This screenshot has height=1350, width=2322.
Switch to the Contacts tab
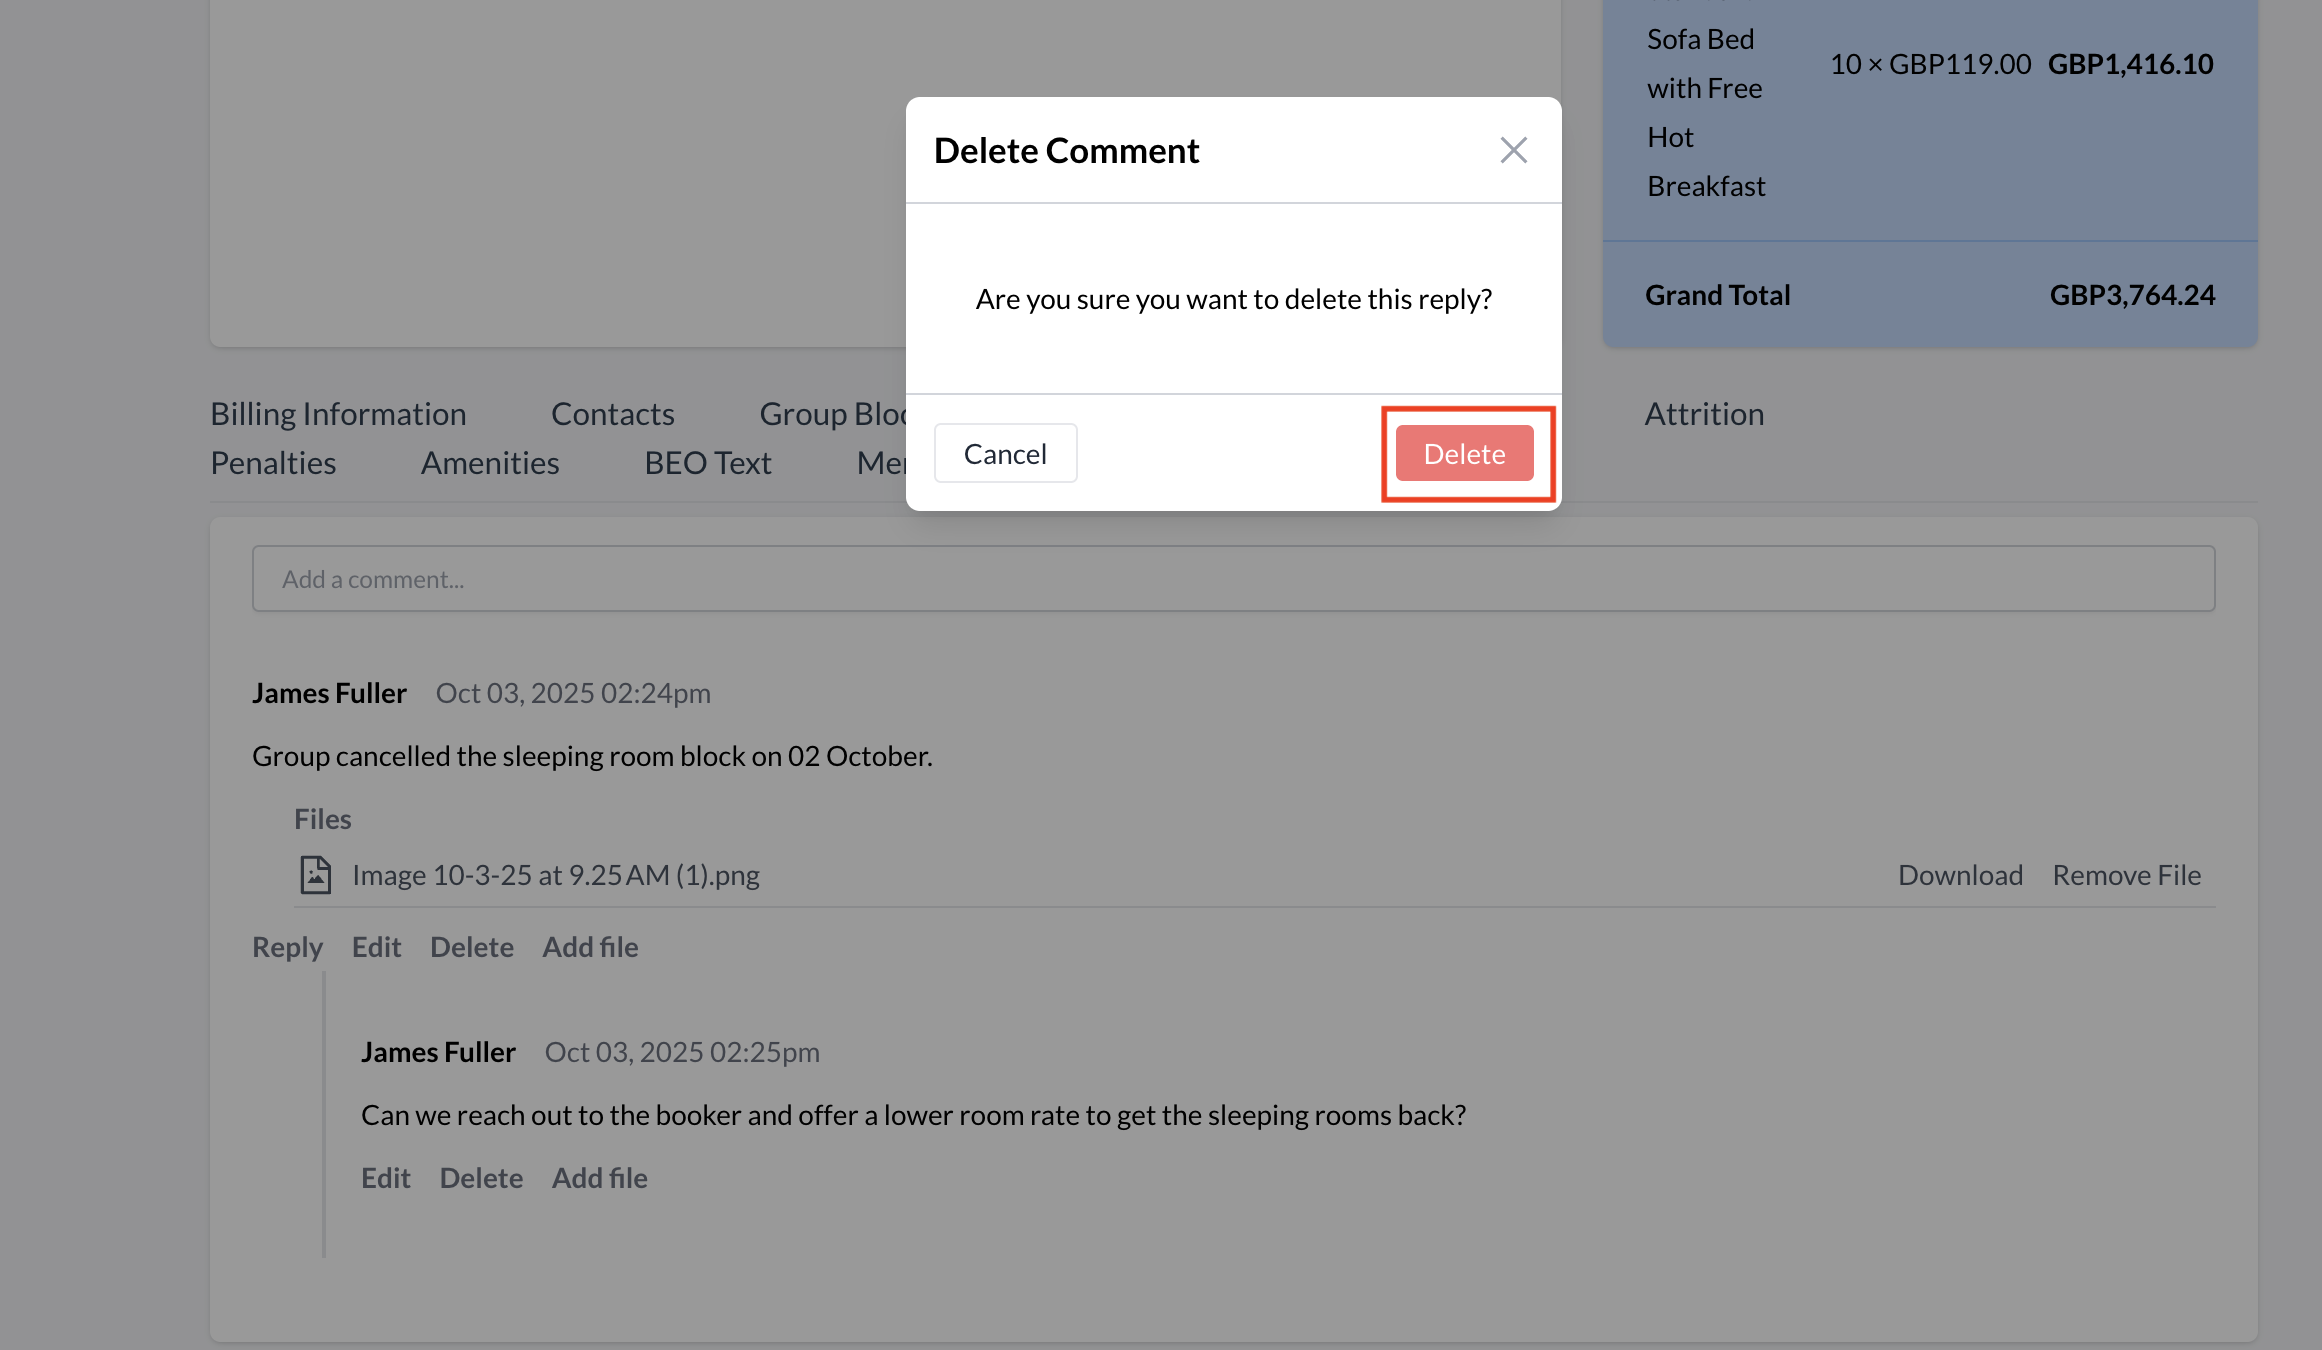click(x=612, y=414)
